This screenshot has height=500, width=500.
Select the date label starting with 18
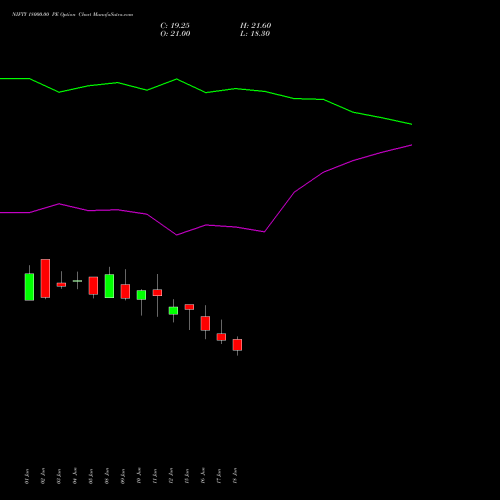(235, 476)
